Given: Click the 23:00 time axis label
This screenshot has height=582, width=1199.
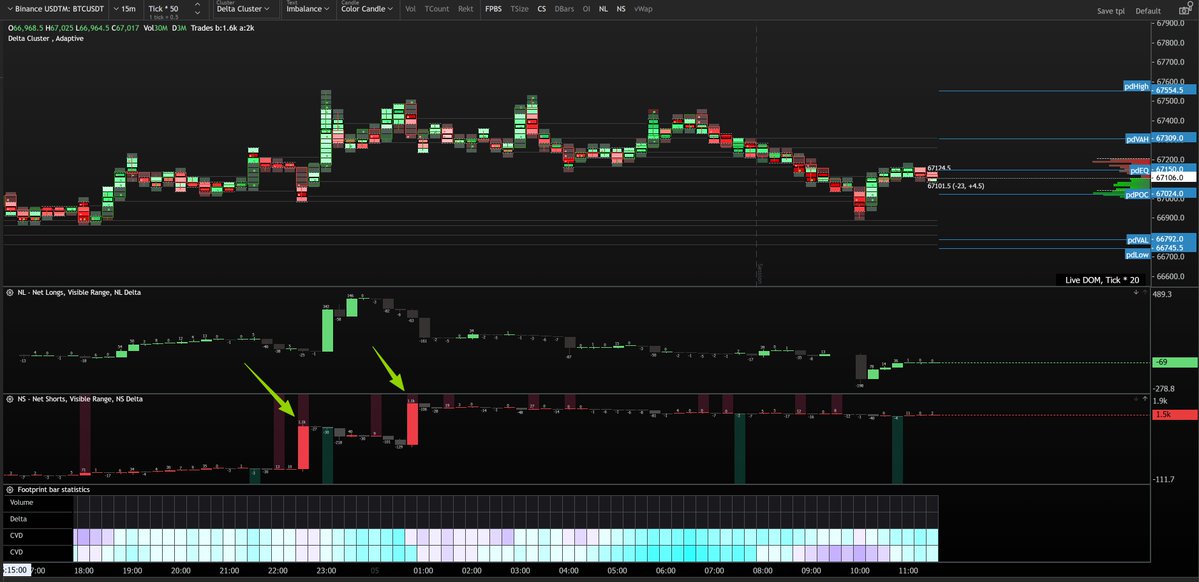Looking at the screenshot, I should point(327,571).
